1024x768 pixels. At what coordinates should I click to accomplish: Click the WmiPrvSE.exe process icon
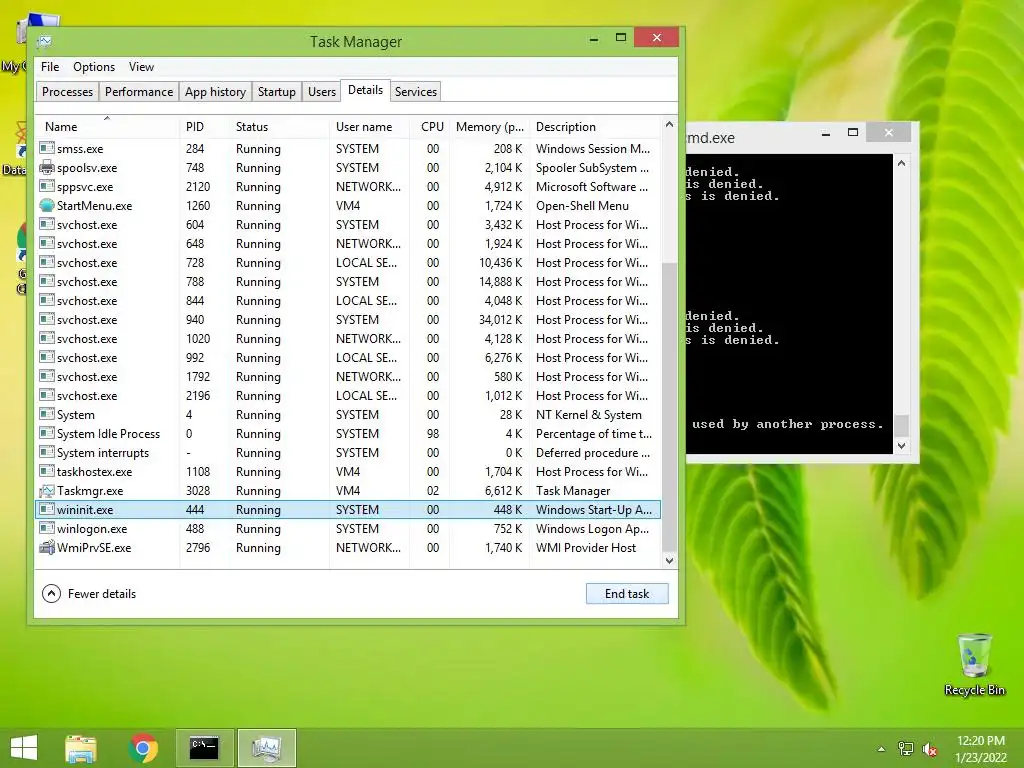pos(46,547)
